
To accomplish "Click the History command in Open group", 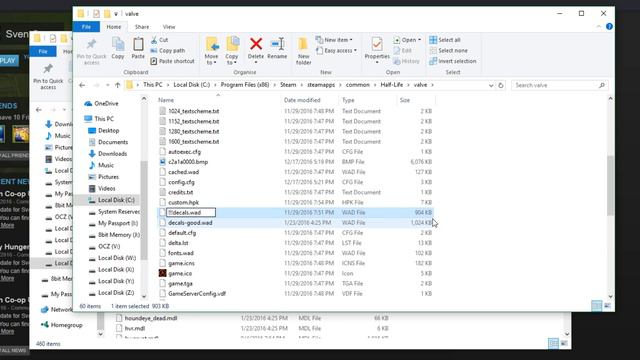I will click(407, 61).
